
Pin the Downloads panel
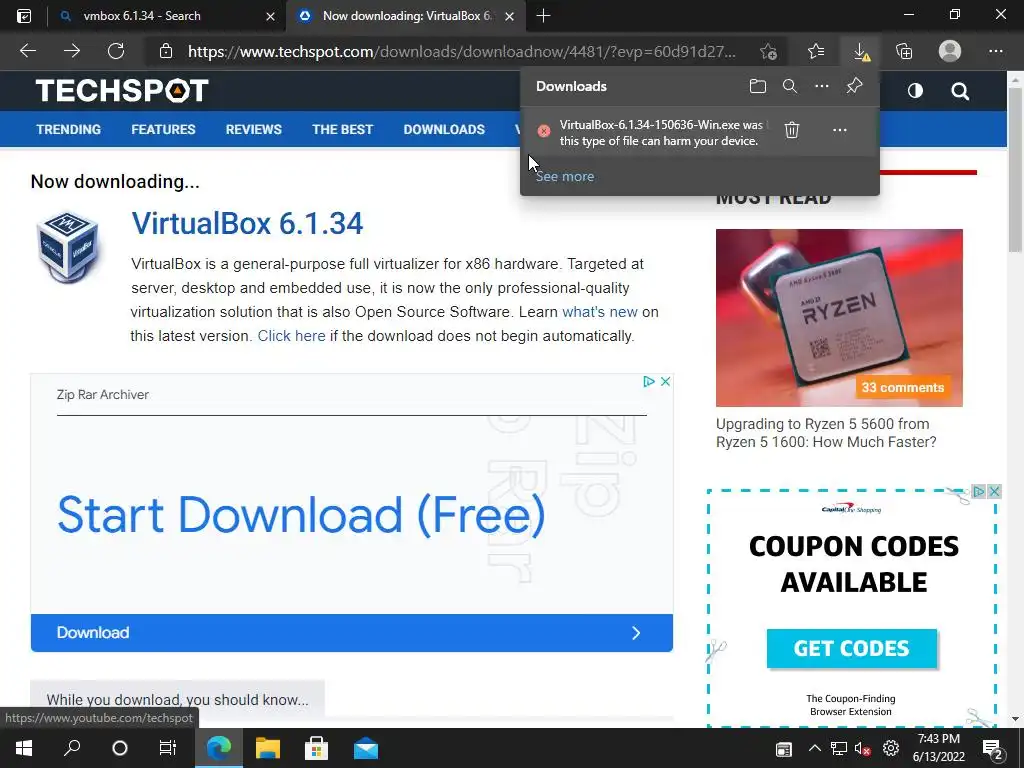(854, 86)
